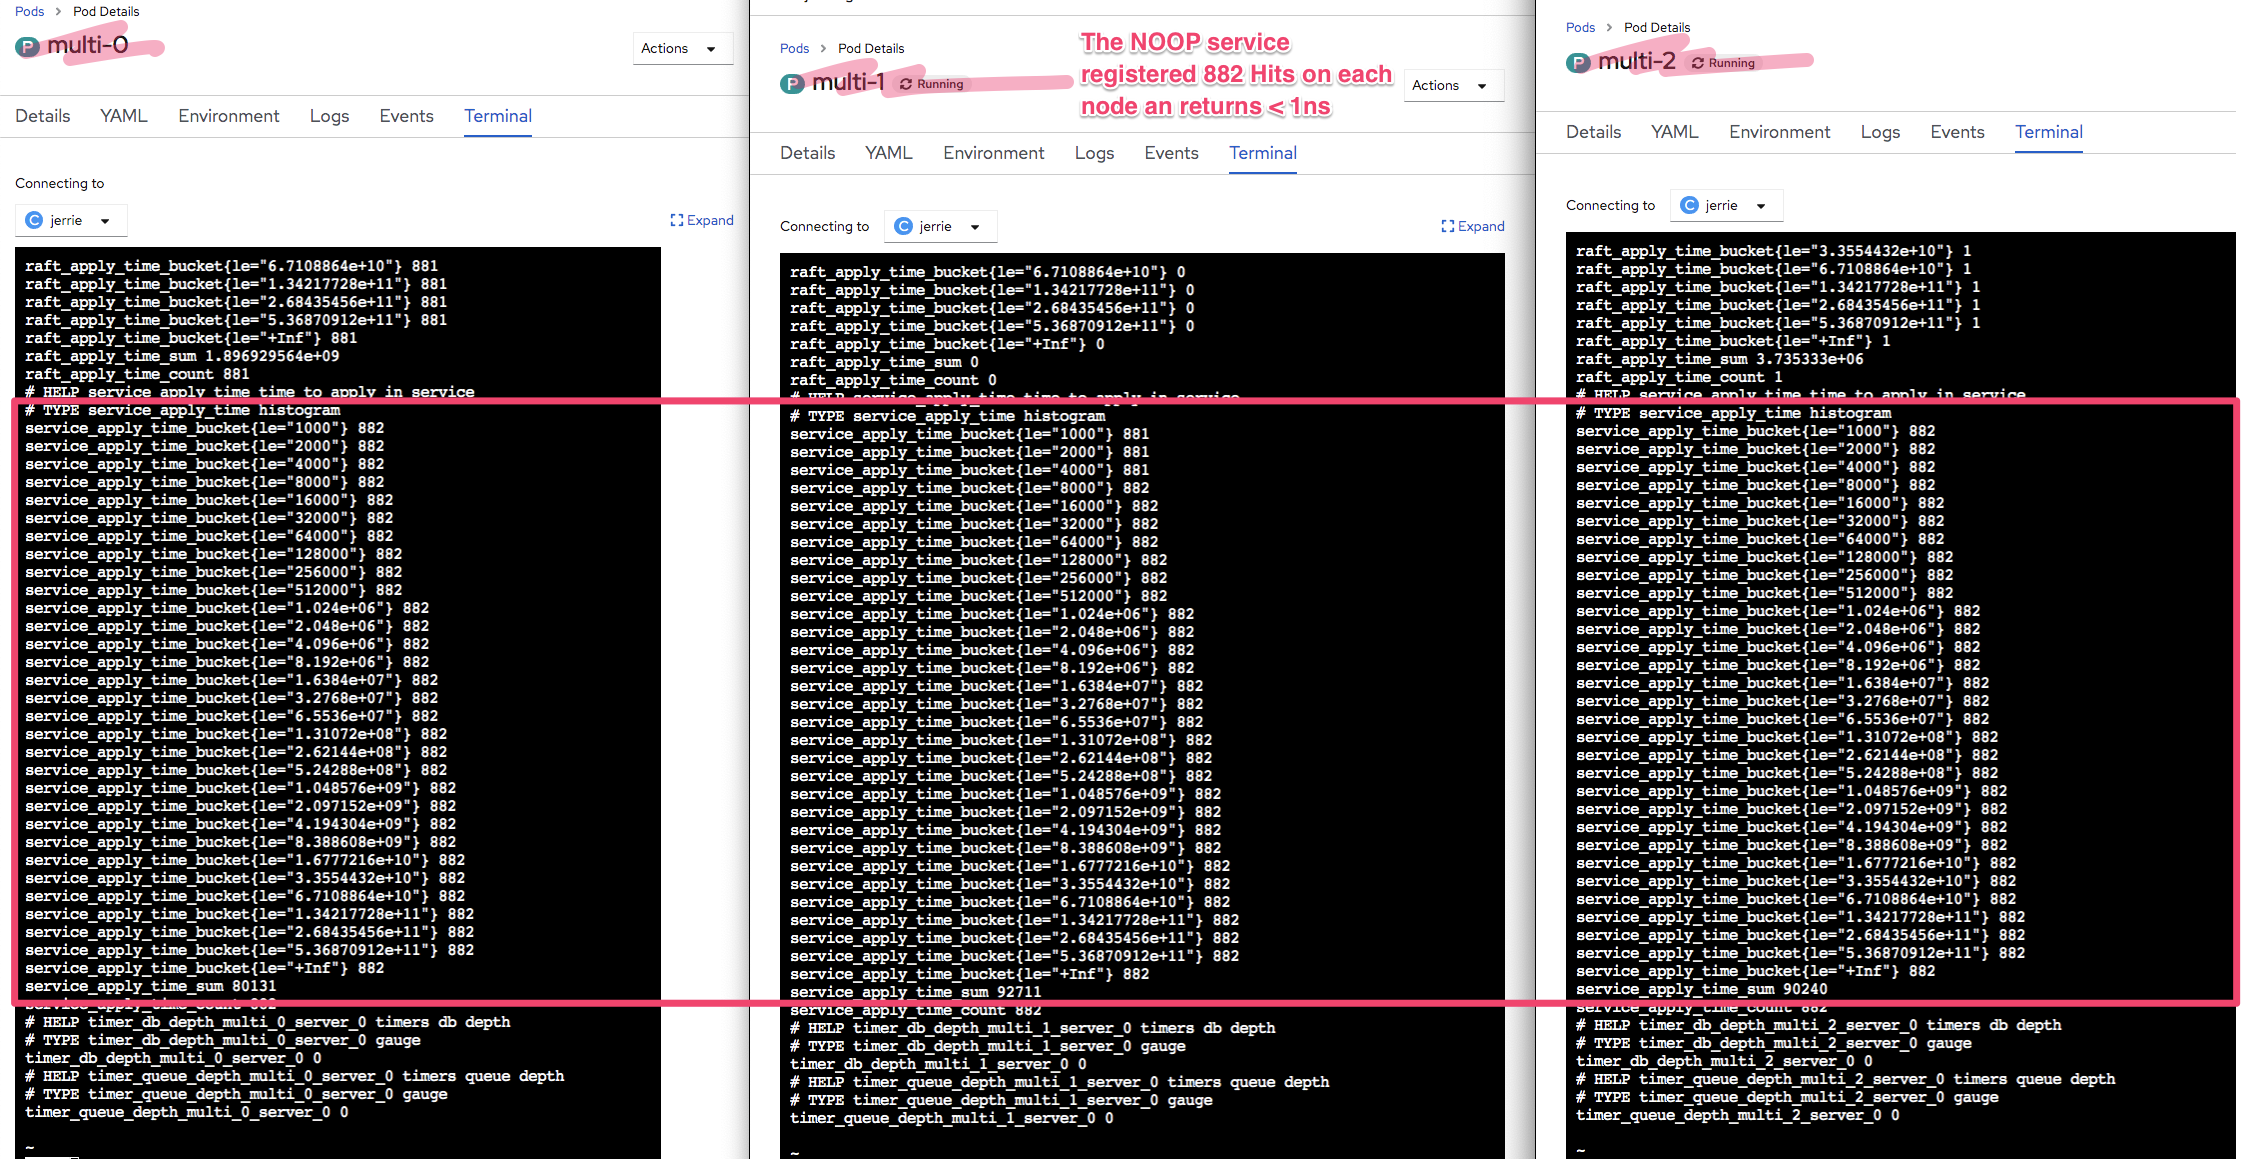The height and width of the screenshot is (1159, 2241).
Task: Click the P pod icon next to multi-2
Action: 1578,61
